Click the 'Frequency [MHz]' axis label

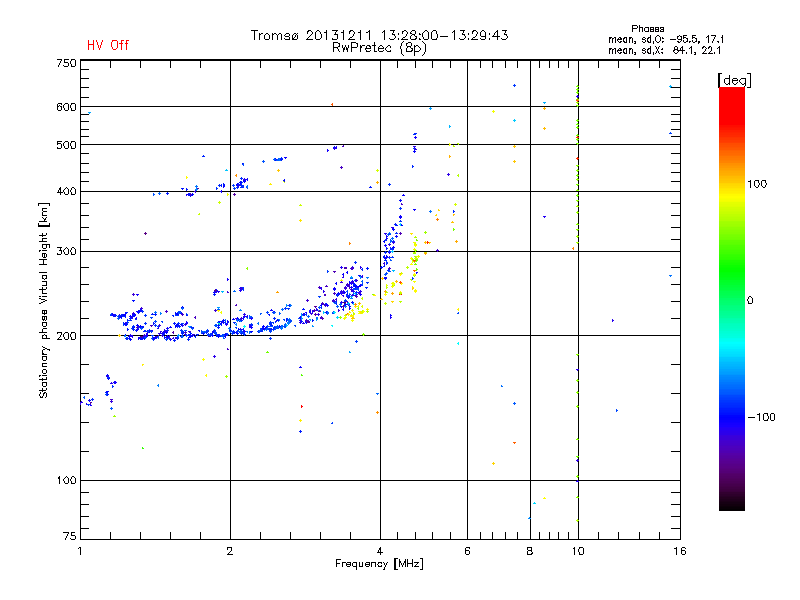point(379,564)
